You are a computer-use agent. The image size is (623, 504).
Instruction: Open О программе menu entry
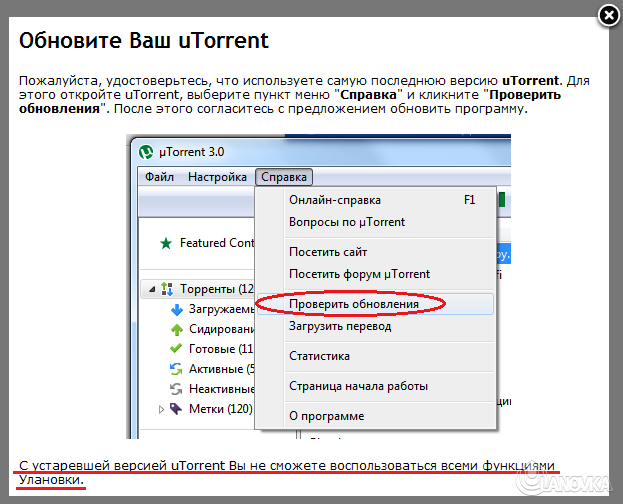tap(375, 416)
